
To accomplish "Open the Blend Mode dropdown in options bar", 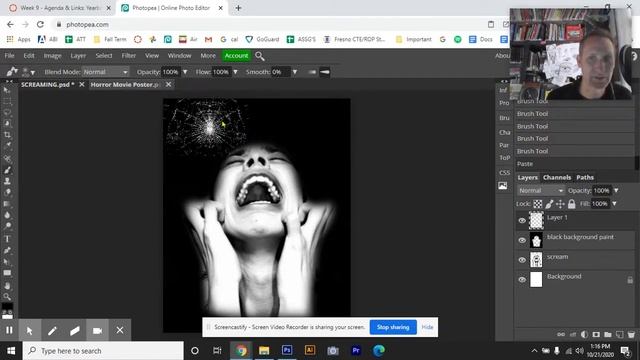I will pos(105,72).
